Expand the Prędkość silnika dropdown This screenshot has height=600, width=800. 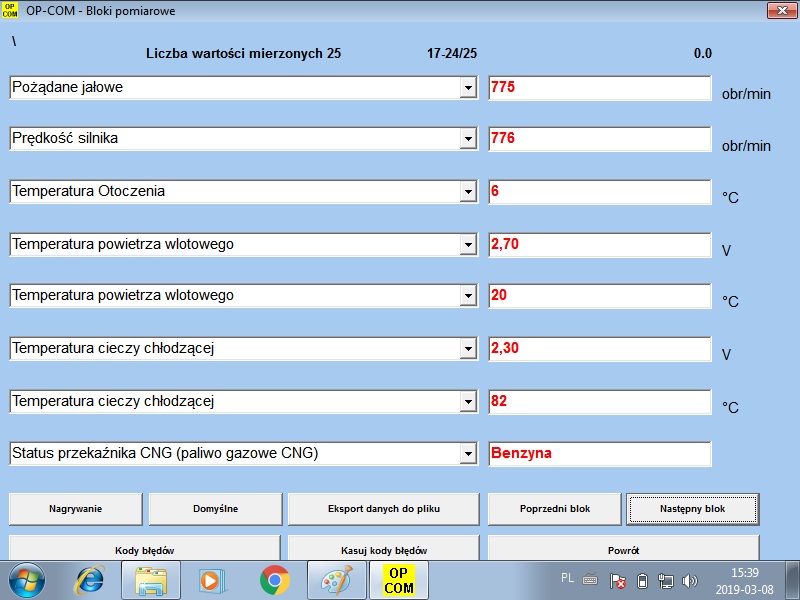(x=467, y=139)
